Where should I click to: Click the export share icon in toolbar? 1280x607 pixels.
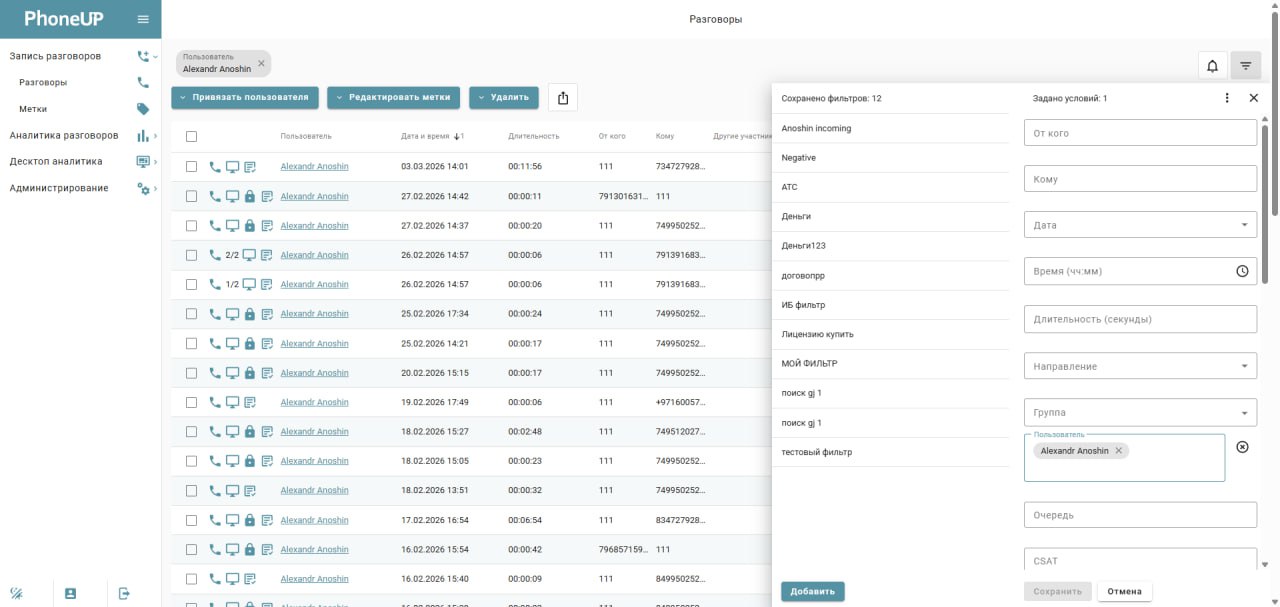(563, 98)
